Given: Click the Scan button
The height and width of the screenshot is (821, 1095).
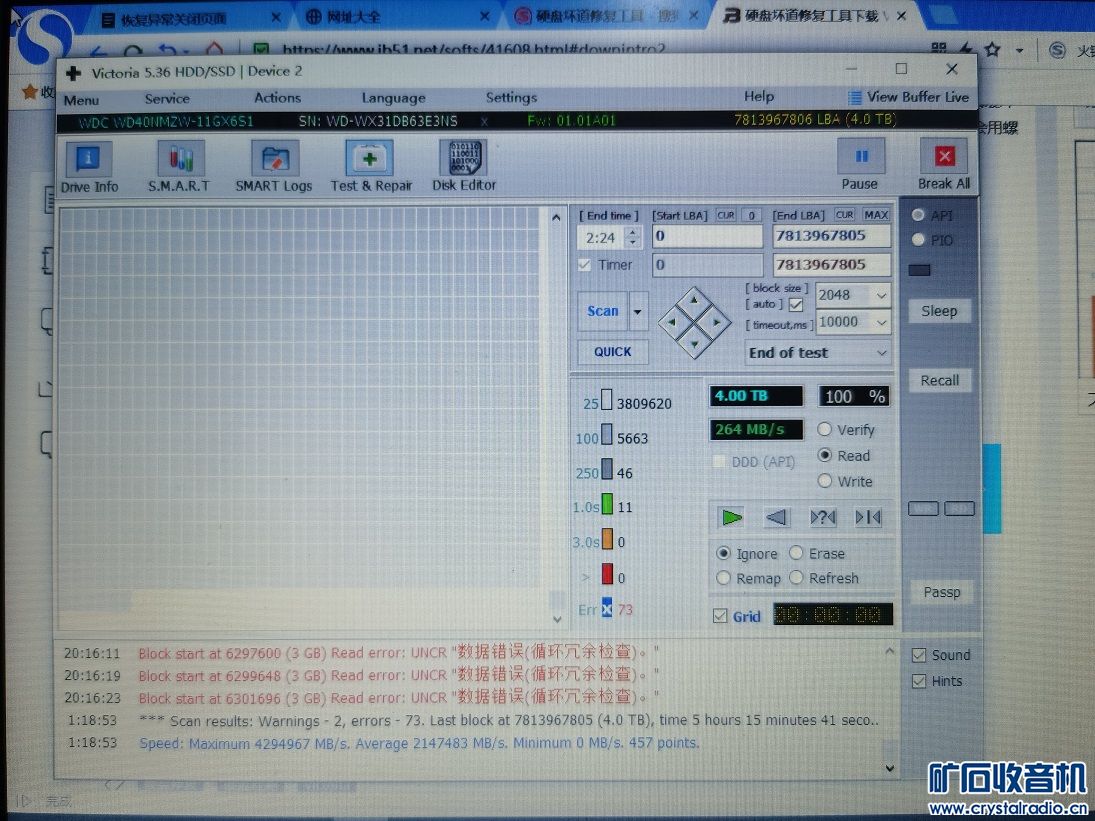Looking at the screenshot, I should click(603, 311).
